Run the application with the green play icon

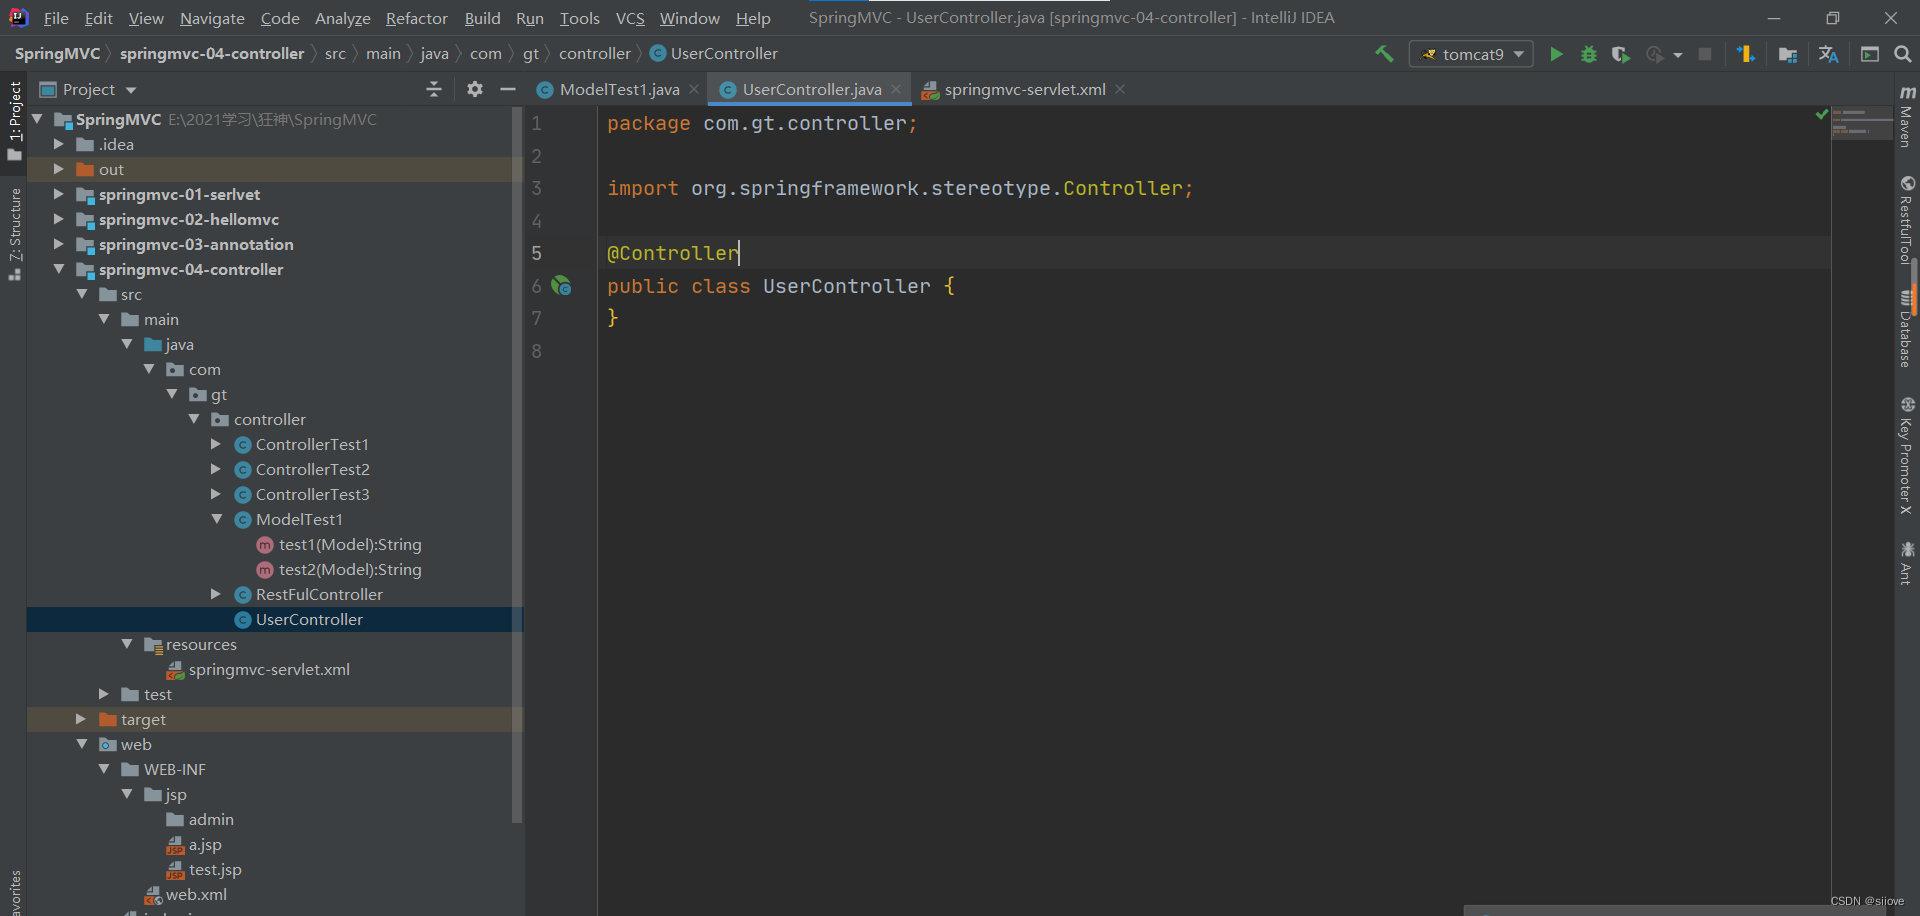coord(1556,54)
